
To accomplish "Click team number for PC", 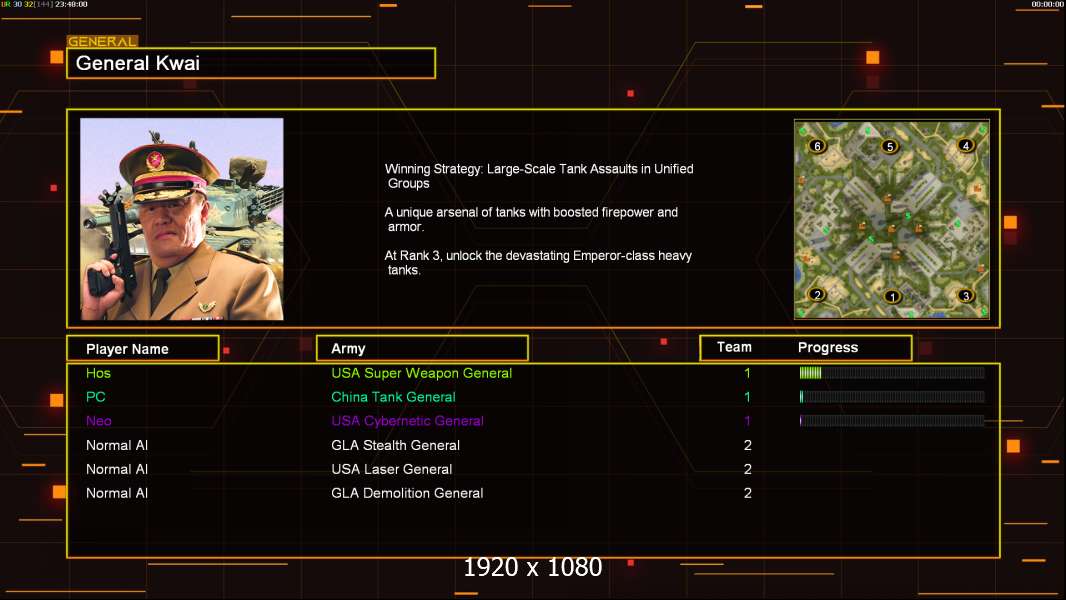I will coord(747,397).
